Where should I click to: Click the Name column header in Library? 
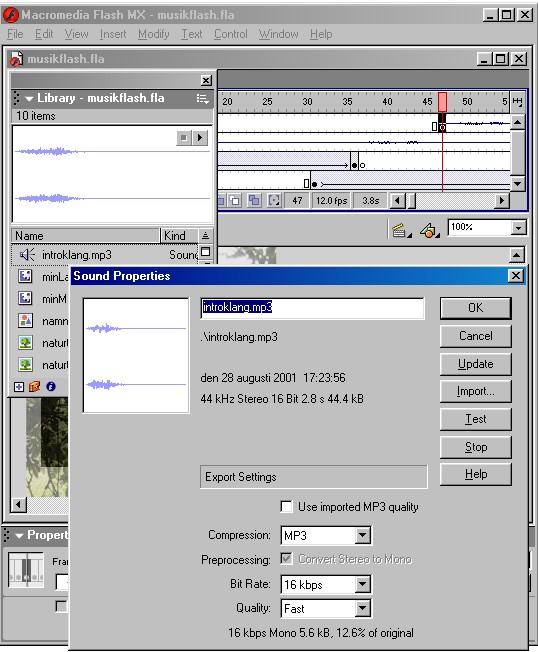pyautogui.click(x=85, y=236)
